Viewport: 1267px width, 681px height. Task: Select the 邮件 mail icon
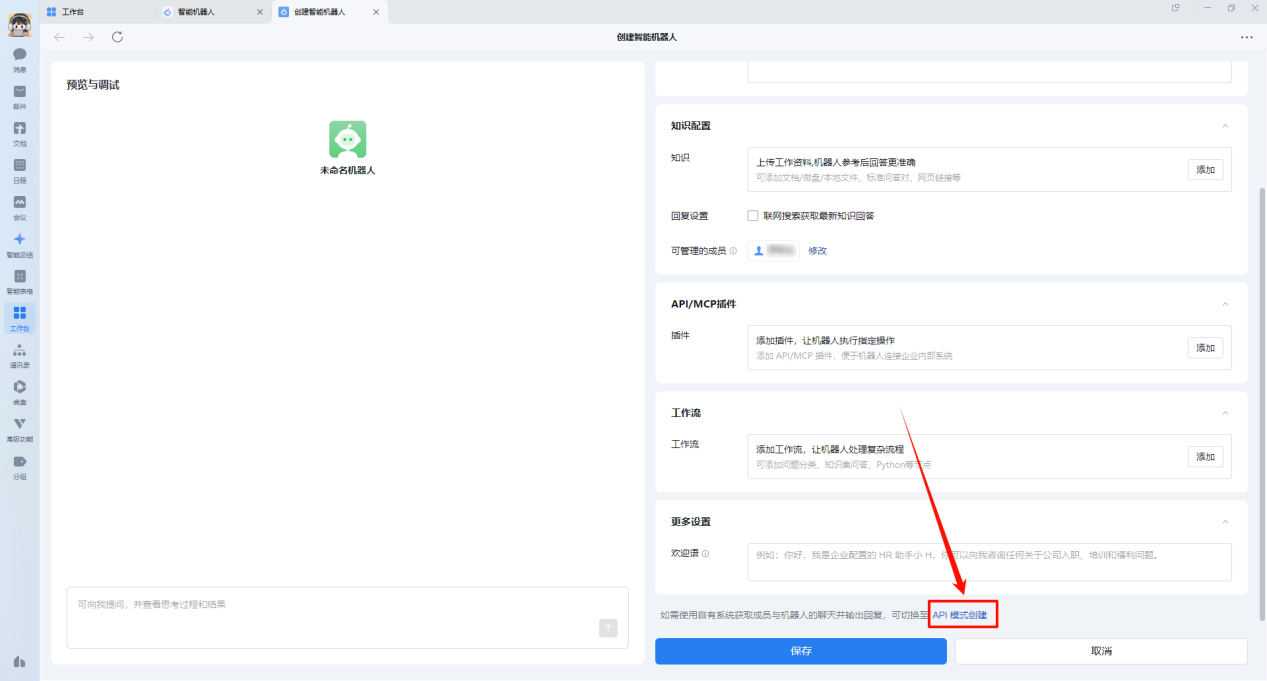coord(19,94)
